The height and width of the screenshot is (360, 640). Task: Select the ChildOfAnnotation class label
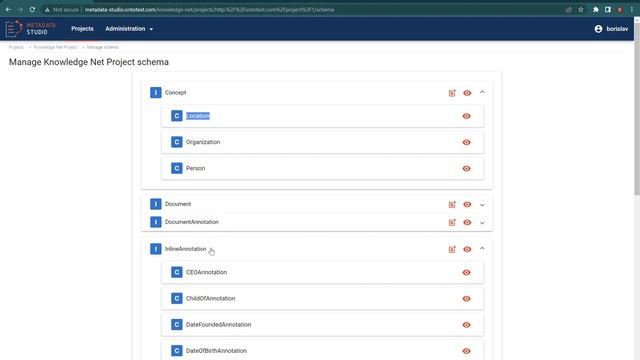point(211,298)
